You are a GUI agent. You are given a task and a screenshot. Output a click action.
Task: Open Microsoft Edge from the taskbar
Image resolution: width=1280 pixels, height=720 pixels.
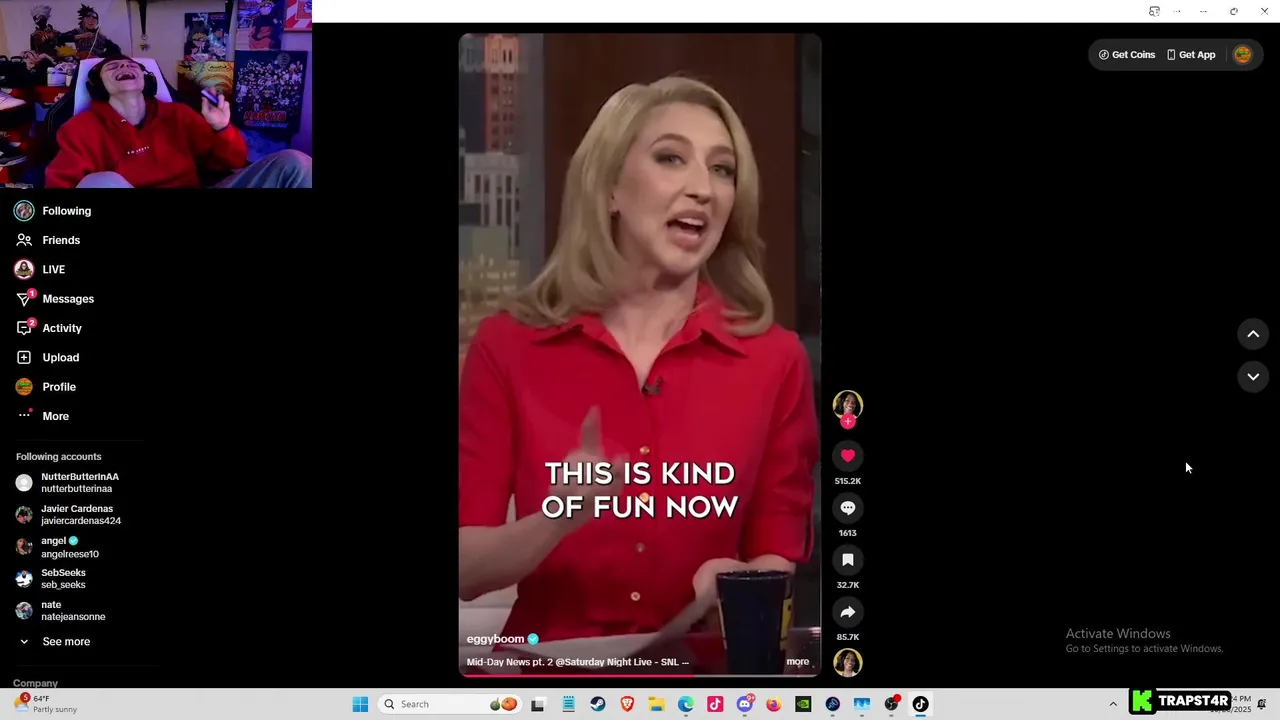tap(685, 704)
